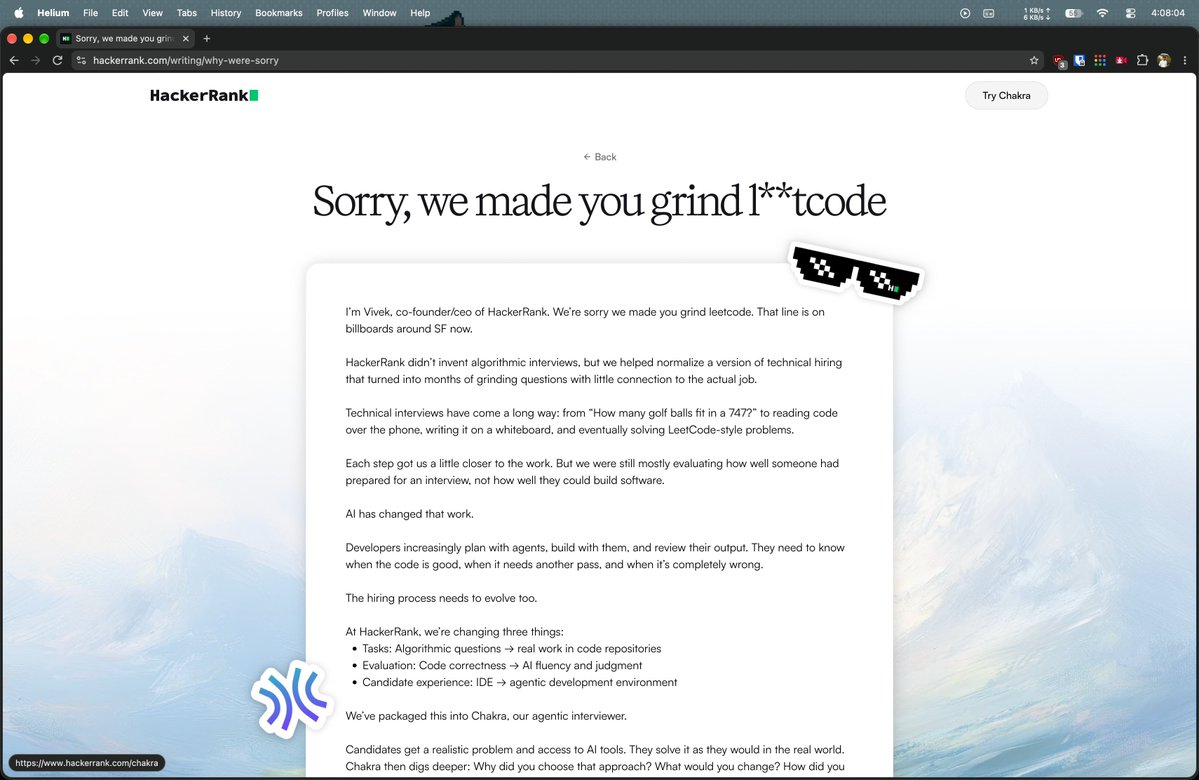
Task: Open the battery status icon
Action: pos(1074,13)
